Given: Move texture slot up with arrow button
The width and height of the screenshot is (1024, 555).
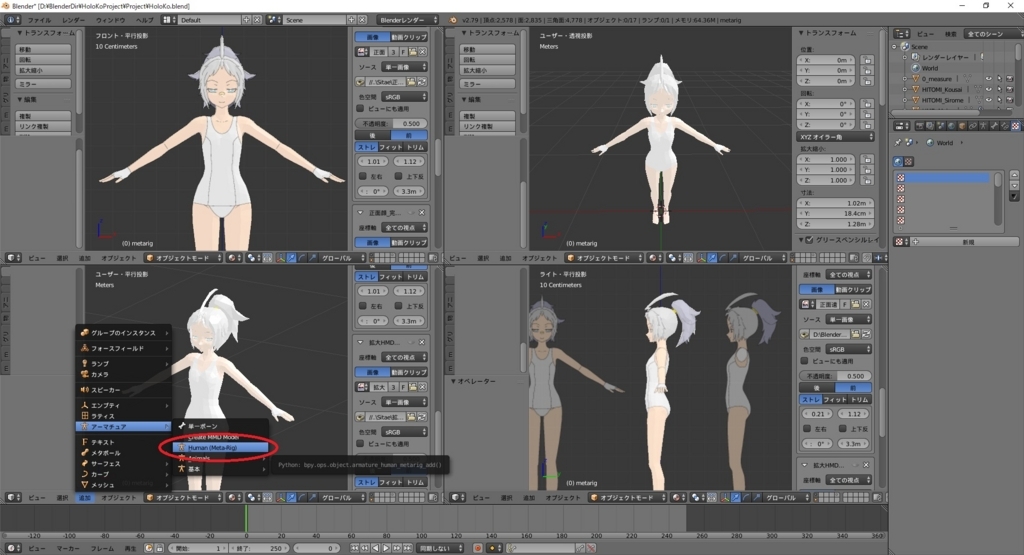Looking at the screenshot, I should pos(1014,175).
